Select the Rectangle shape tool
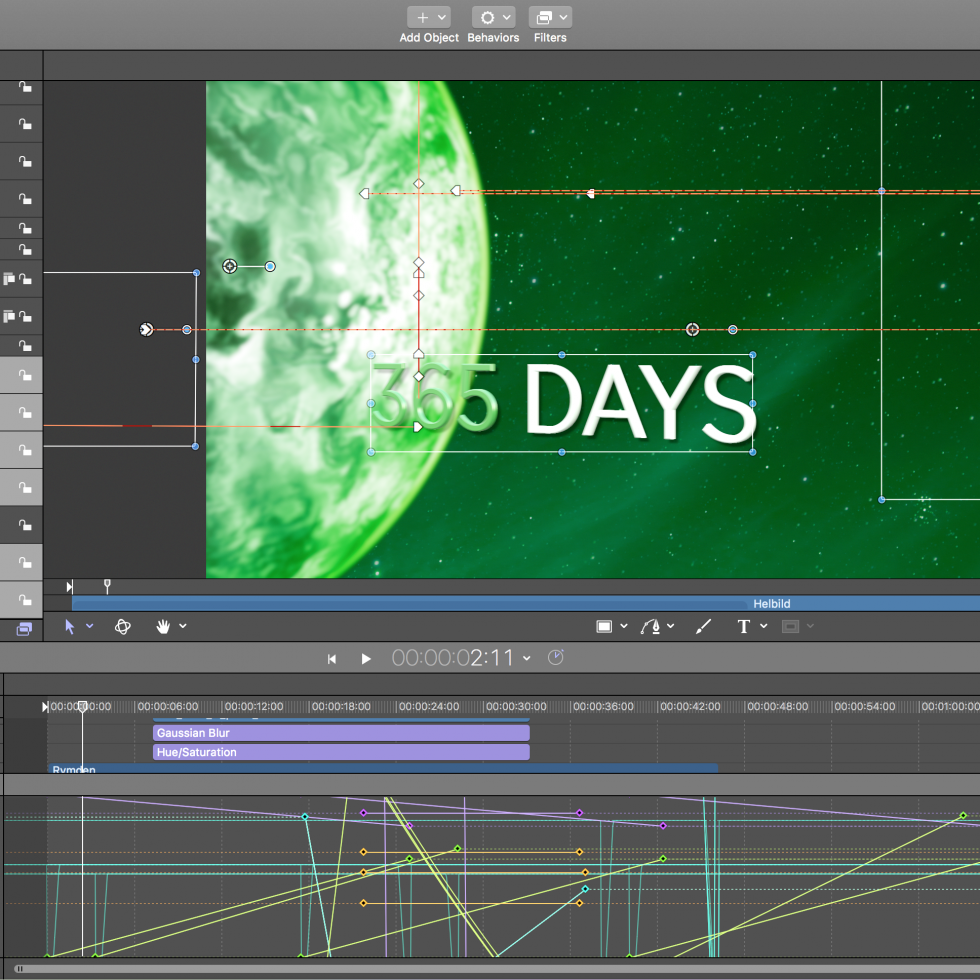The image size is (980, 980). coord(604,626)
